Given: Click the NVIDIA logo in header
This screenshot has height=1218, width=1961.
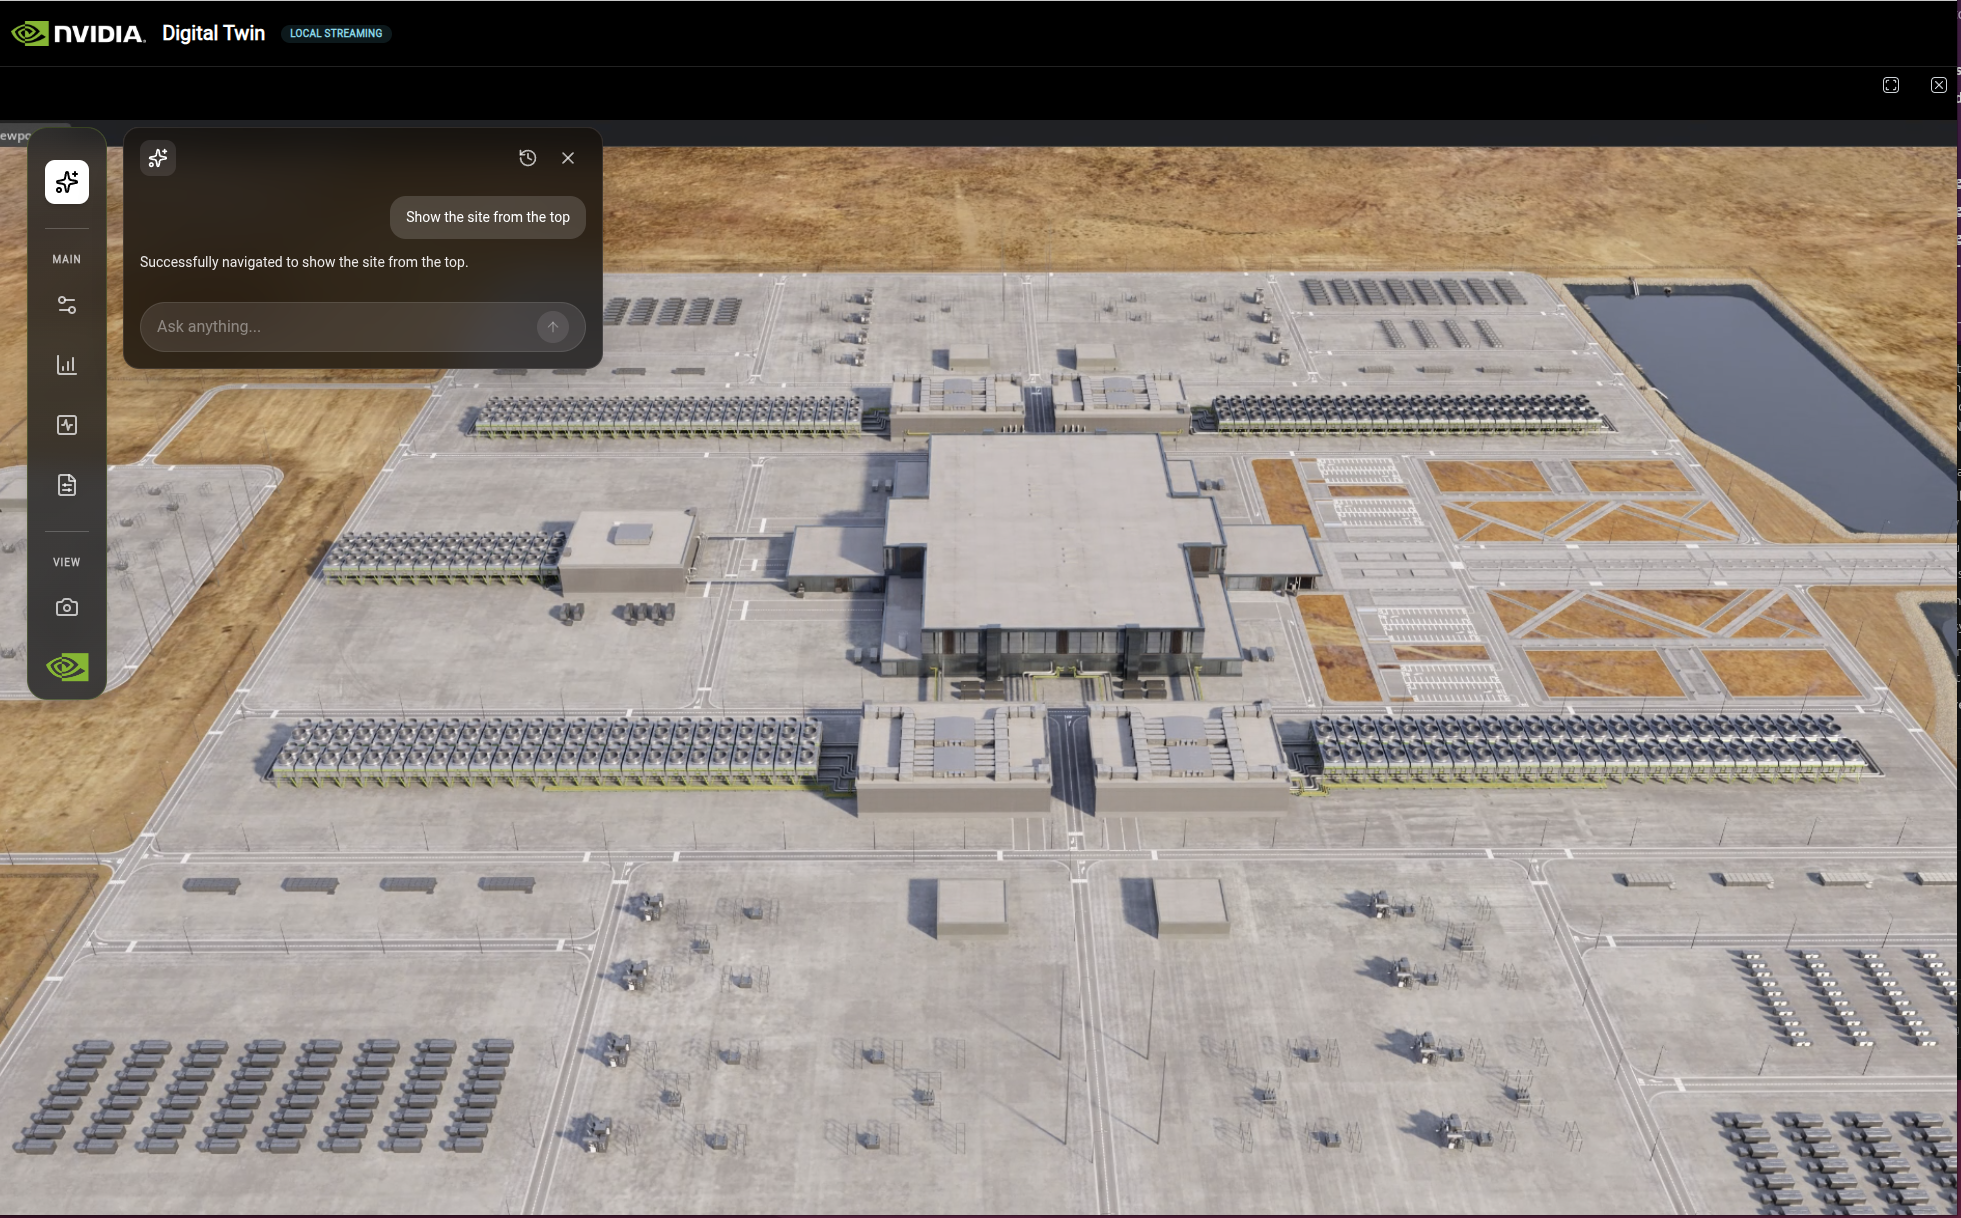Looking at the screenshot, I should pyautogui.click(x=78, y=33).
